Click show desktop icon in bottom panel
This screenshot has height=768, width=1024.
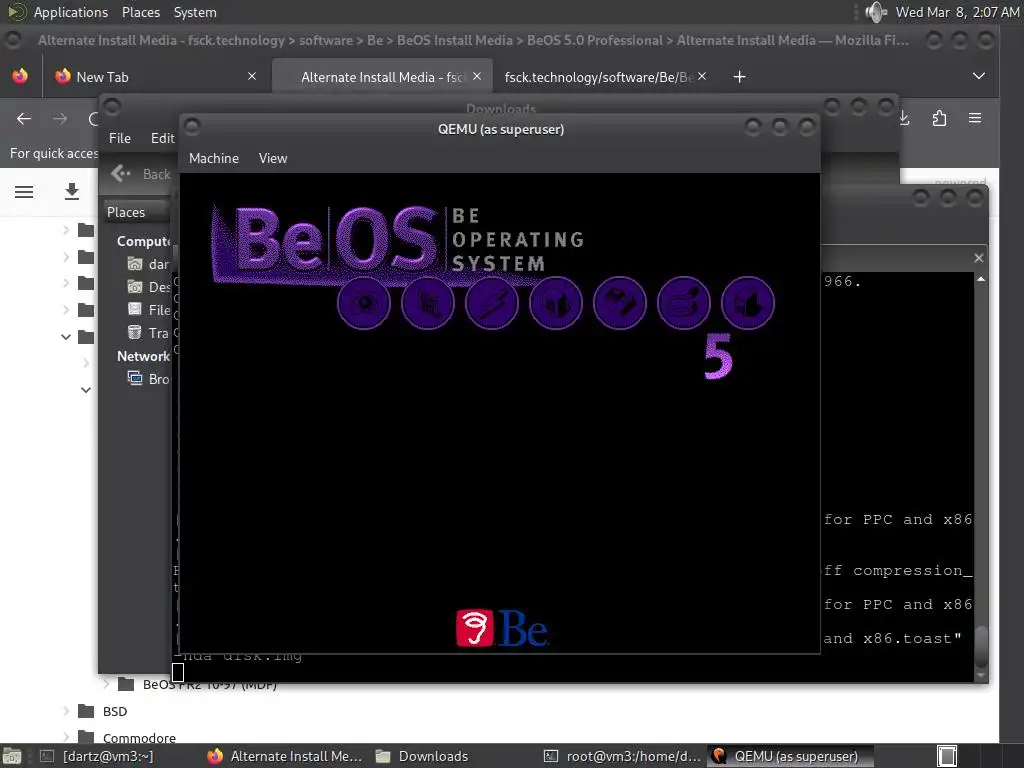click(x=12, y=756)
